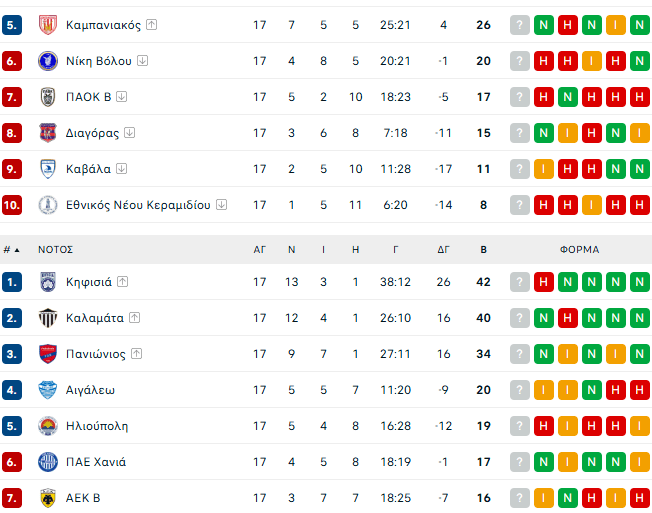The width and height of the screenshot is (652, 513).
Task: Click the ΔΓ goal difference header
Action: pos(443,249)
